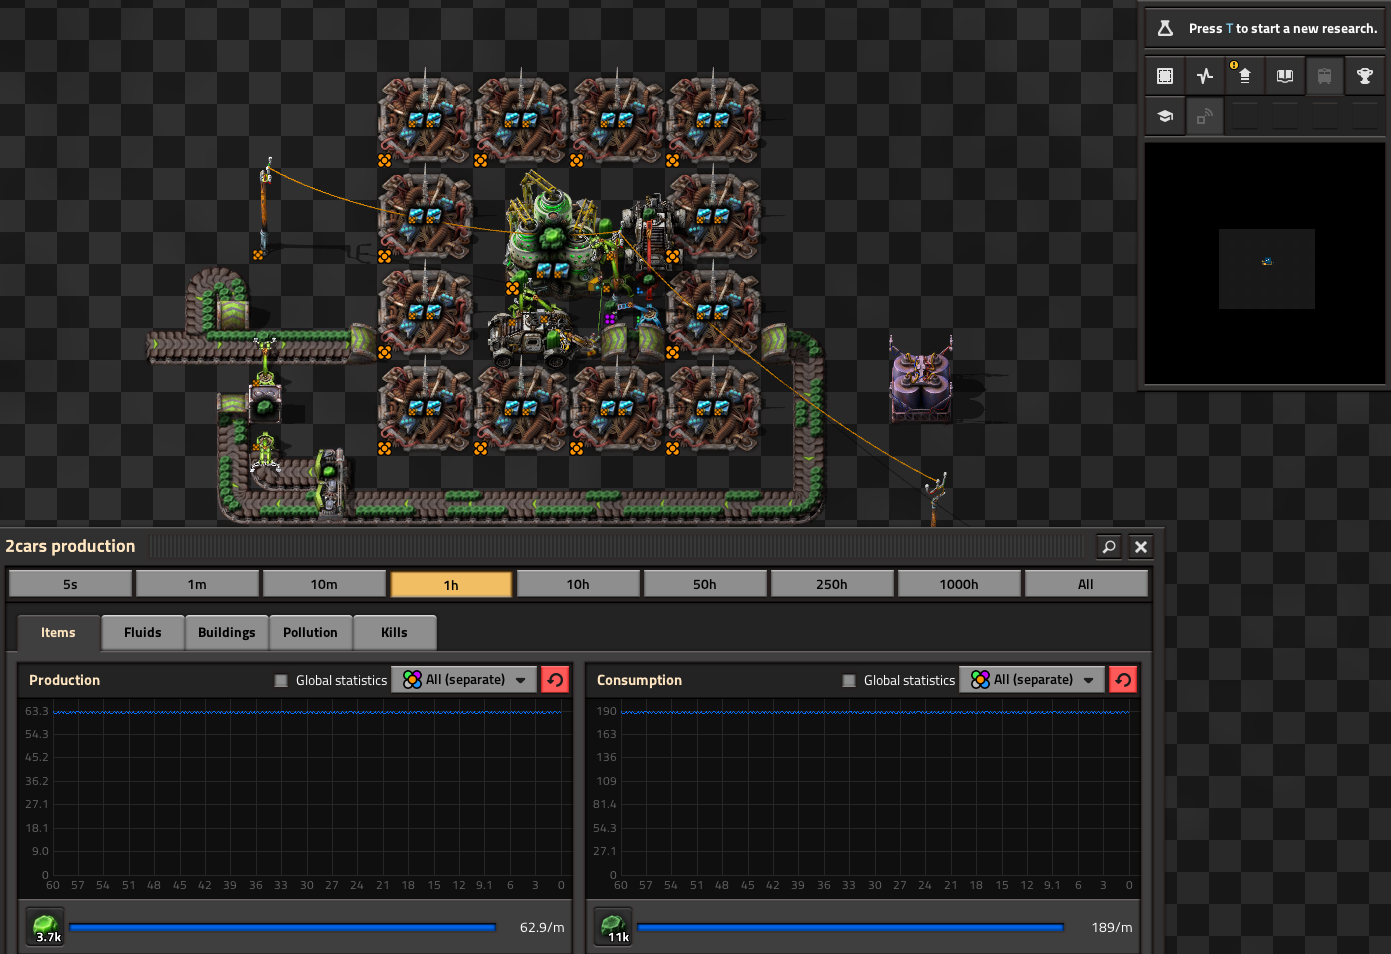Open the blueprint library square icon
Image resolution: width=1391 pixels, height=954 pixels.
(x=1165, y=76)
